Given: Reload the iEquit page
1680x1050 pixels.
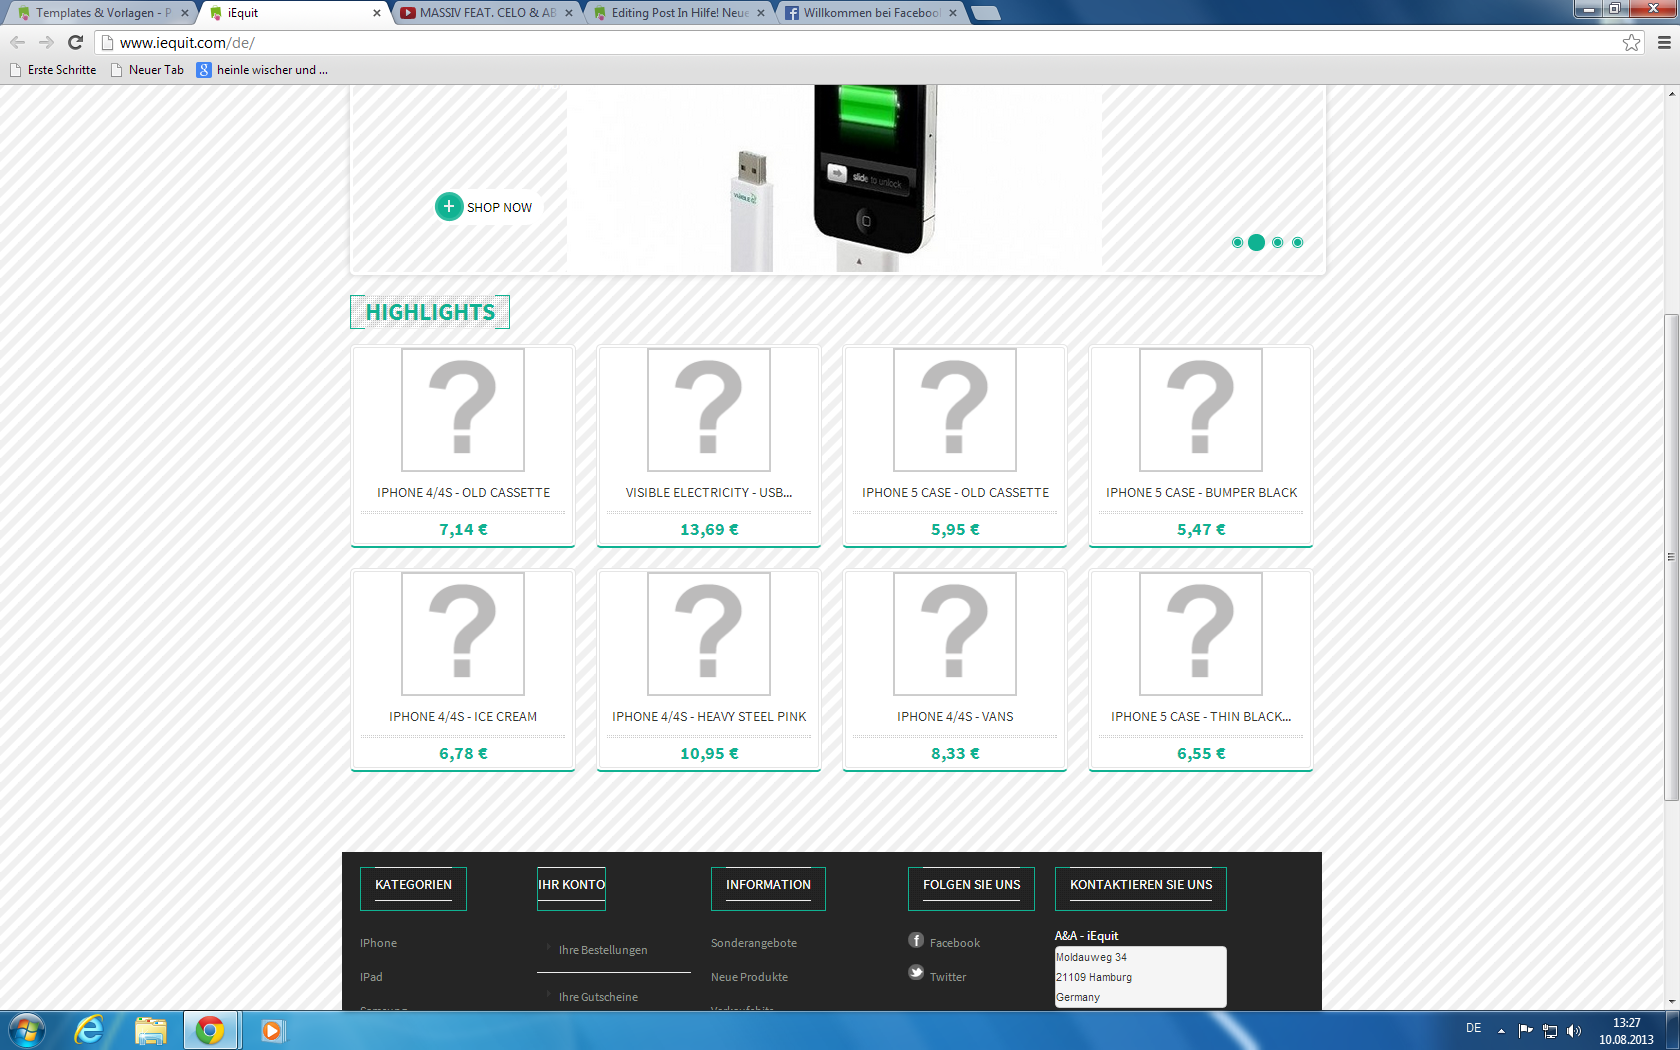Looking at the screenshot, I should [x=75, y=42].
